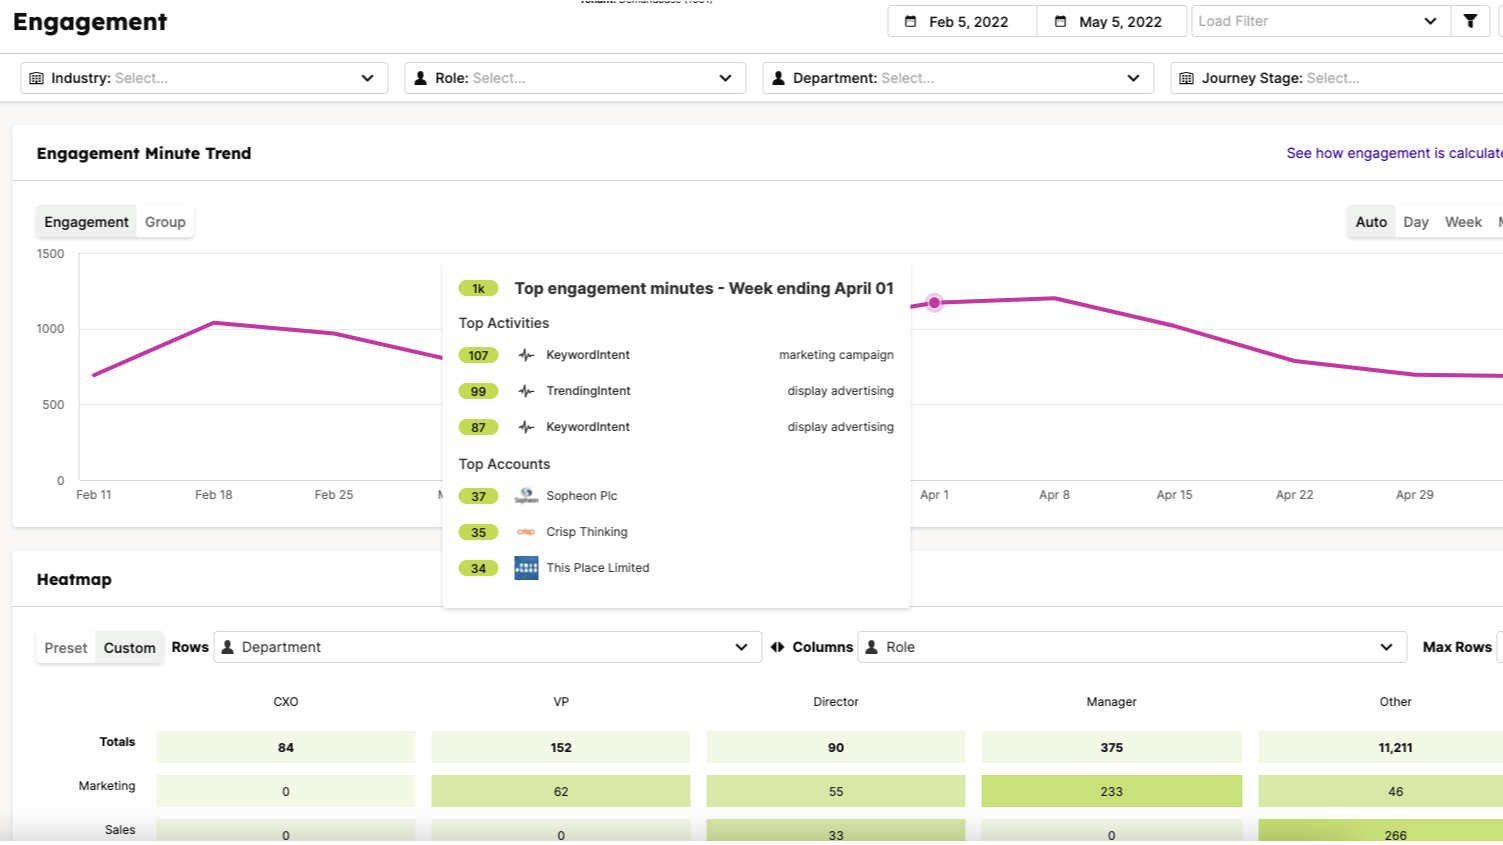Switch the trend chart to Group view
Screen dimensions: 1503x845
click(165, 222)
